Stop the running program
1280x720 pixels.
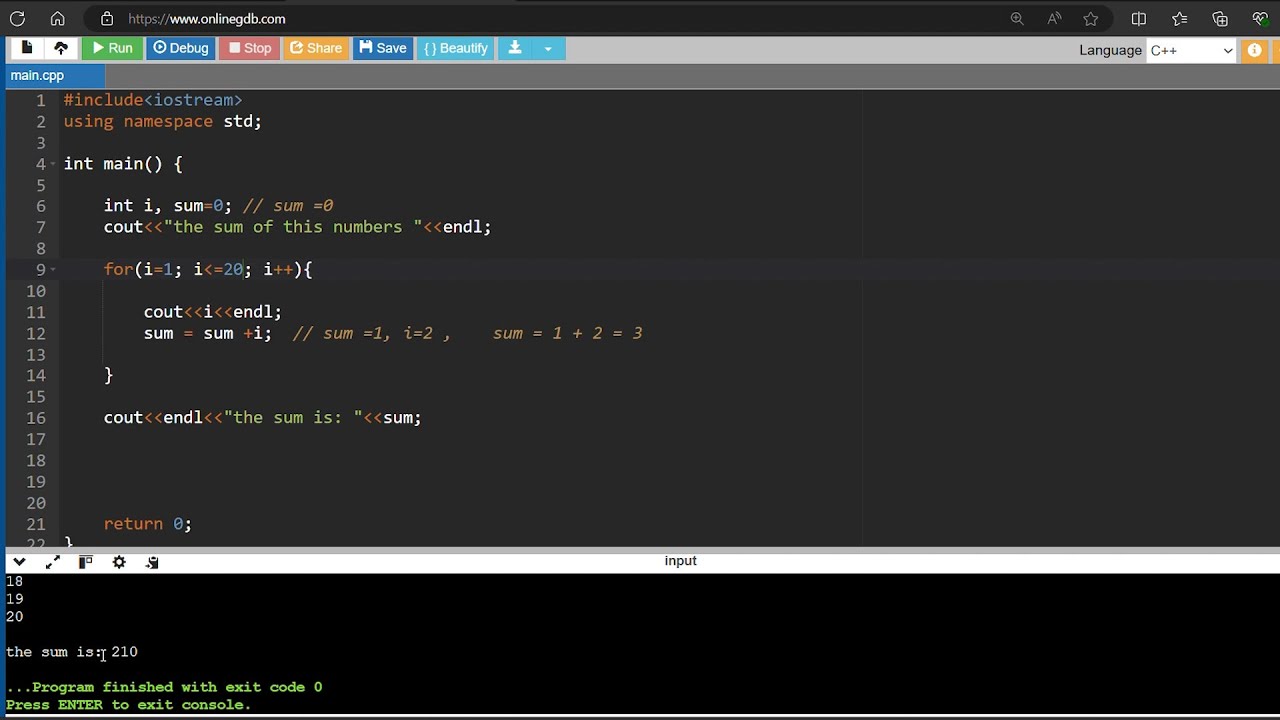[250, 48]
